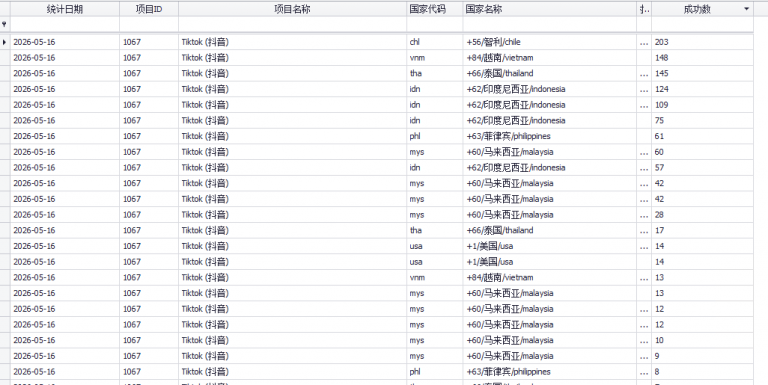Select country code mys in the 28 row
The width and height of the screenshot is (768, 385).
pos(434,215)
